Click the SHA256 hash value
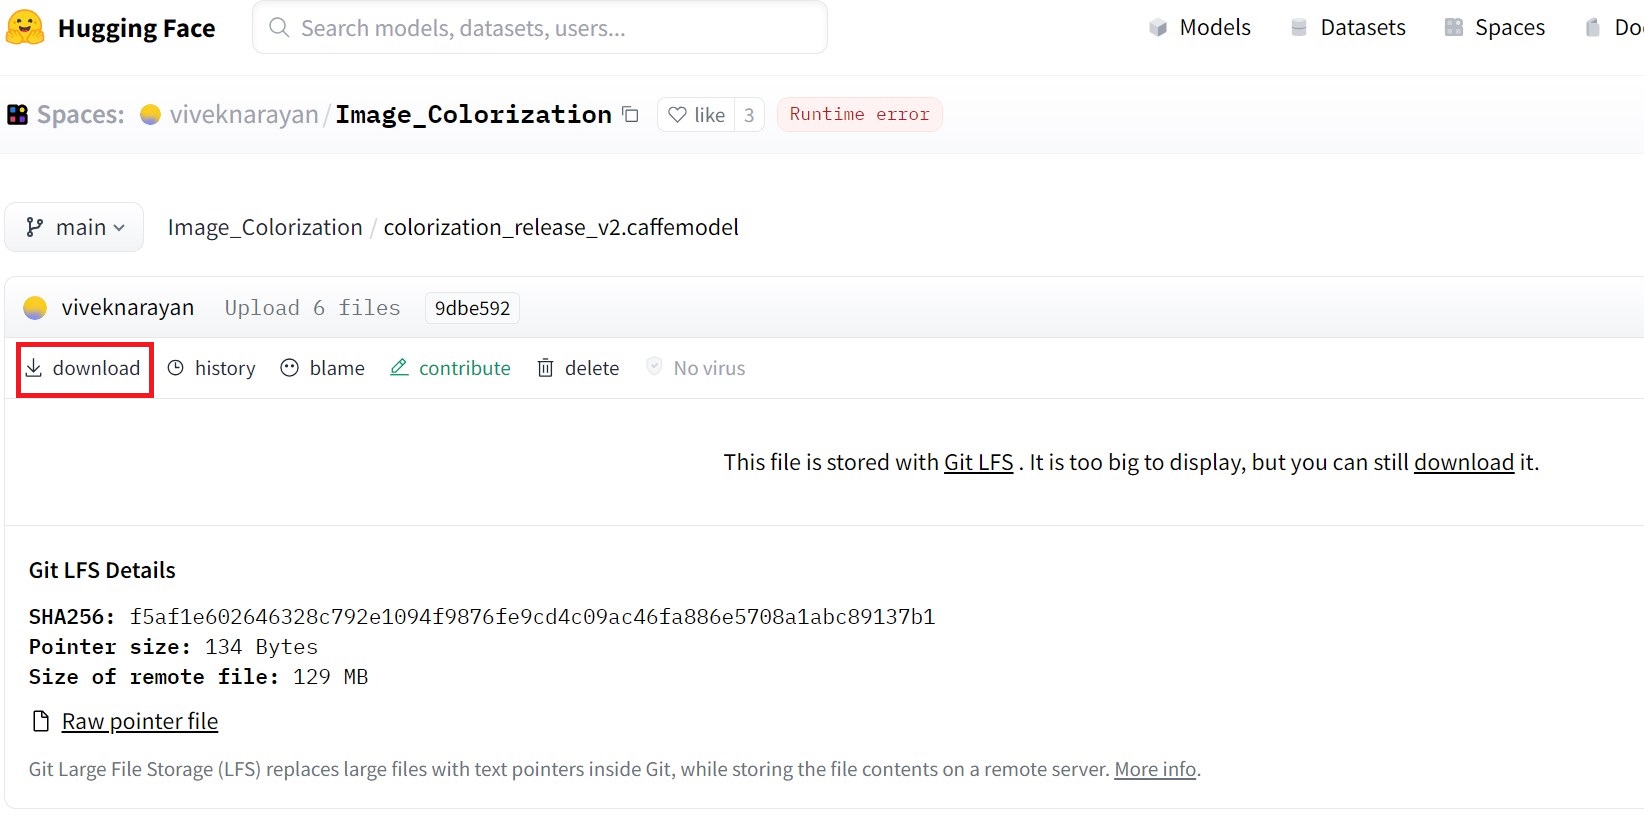 532,617
